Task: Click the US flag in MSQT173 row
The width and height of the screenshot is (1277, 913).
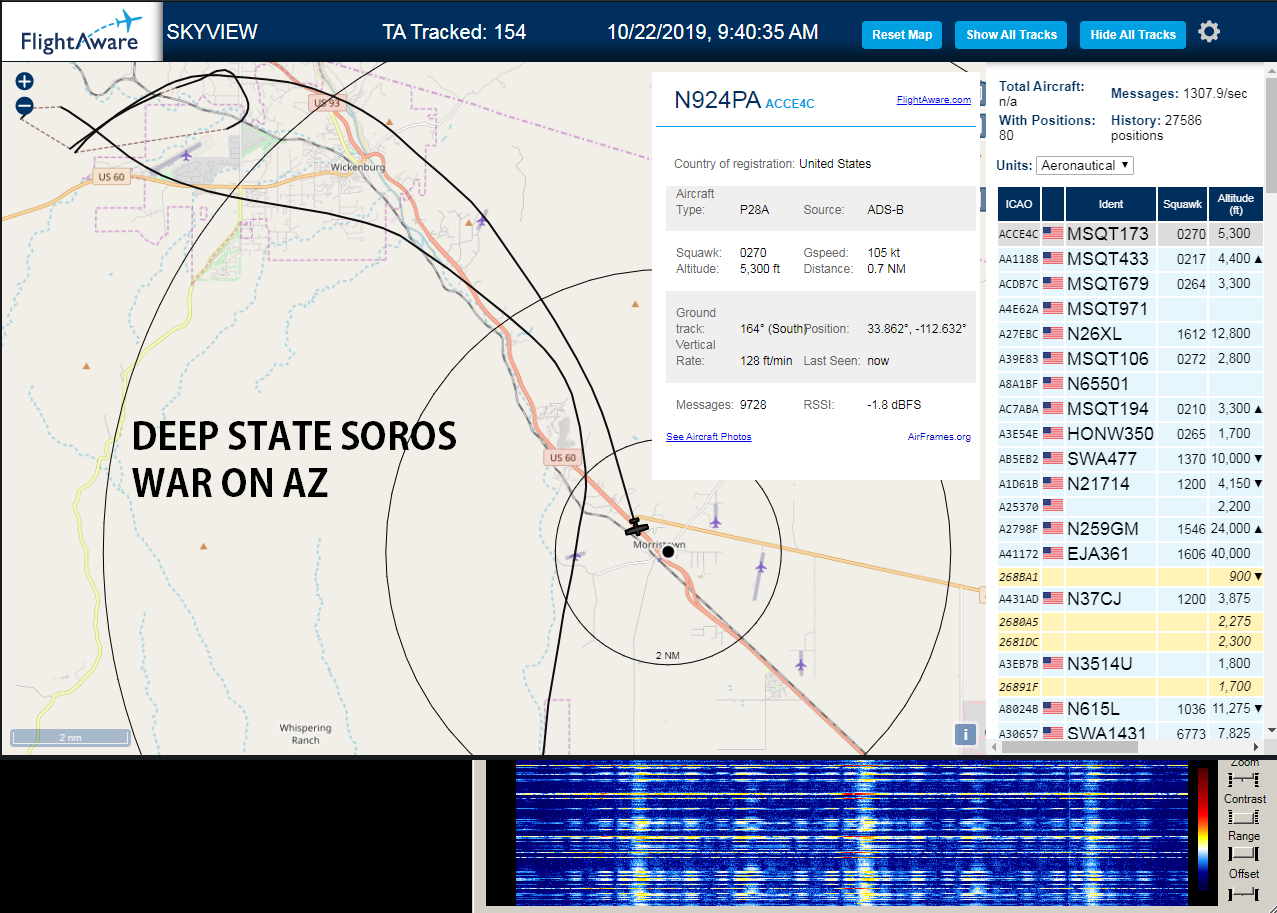Action: (x=1053, y=234)
